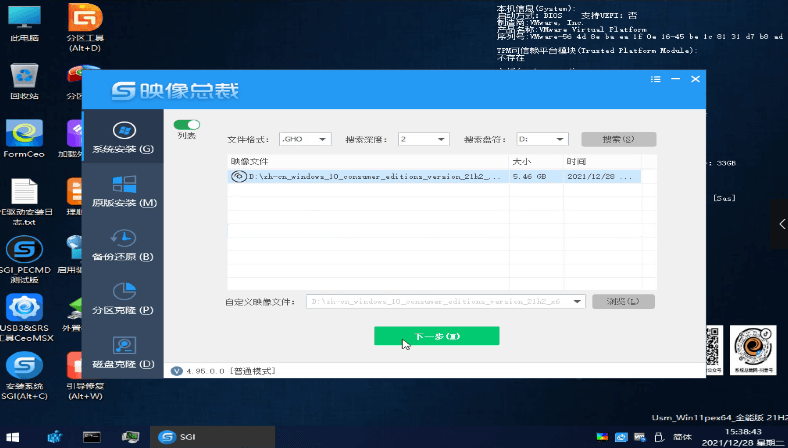Open the PE driver install log txt file
The image size is (788, 448).
(24, 201)
